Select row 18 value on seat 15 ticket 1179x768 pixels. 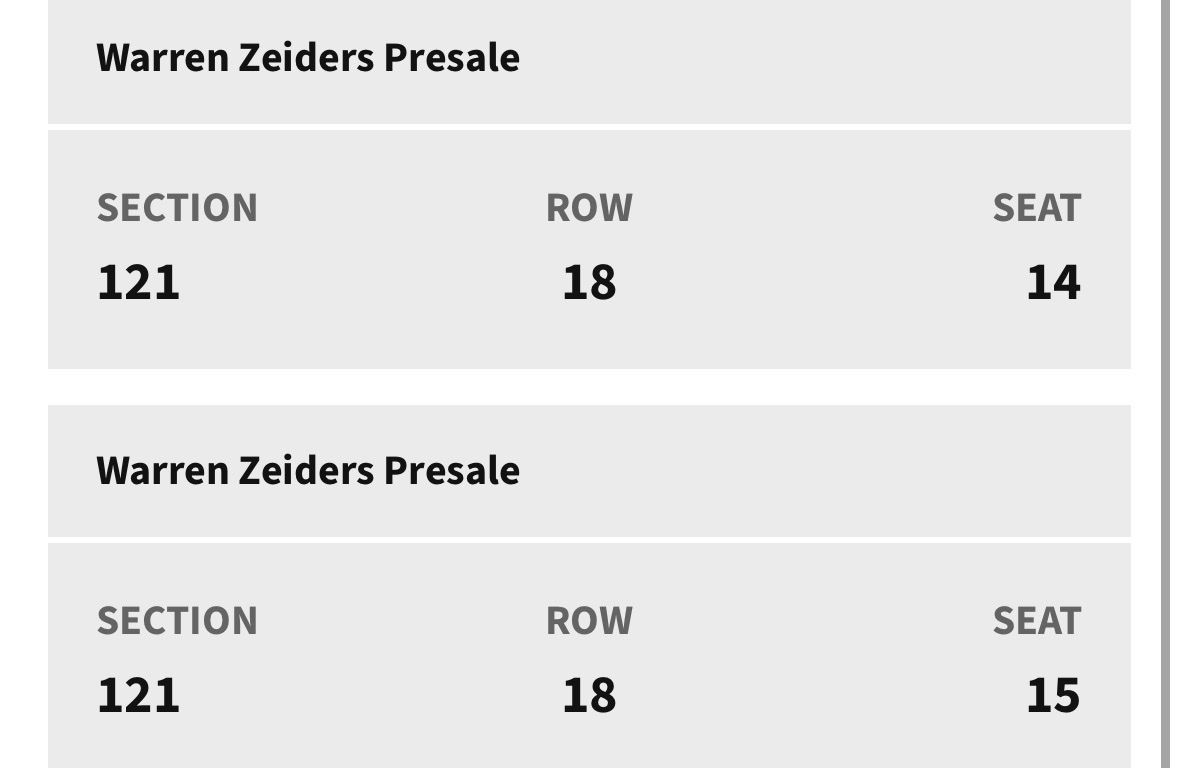click(589, 695)
